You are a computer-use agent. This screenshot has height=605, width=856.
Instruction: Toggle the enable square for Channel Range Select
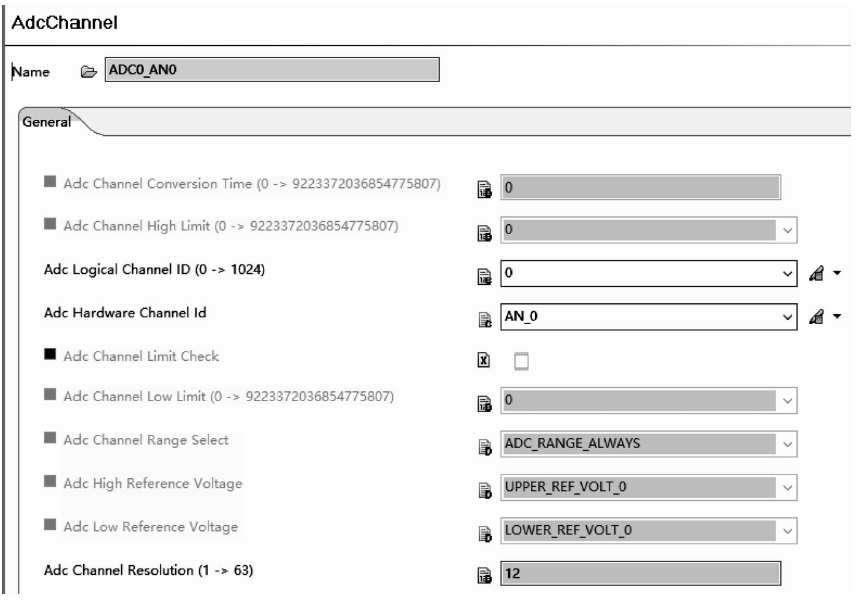pos(50,438)
